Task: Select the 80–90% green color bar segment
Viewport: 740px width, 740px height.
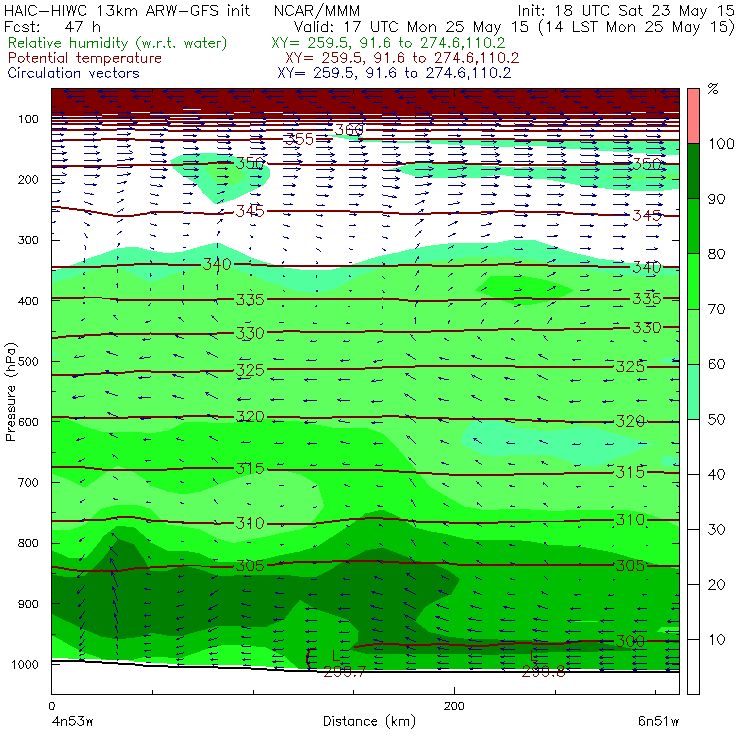Action: [x=693, y=226]
